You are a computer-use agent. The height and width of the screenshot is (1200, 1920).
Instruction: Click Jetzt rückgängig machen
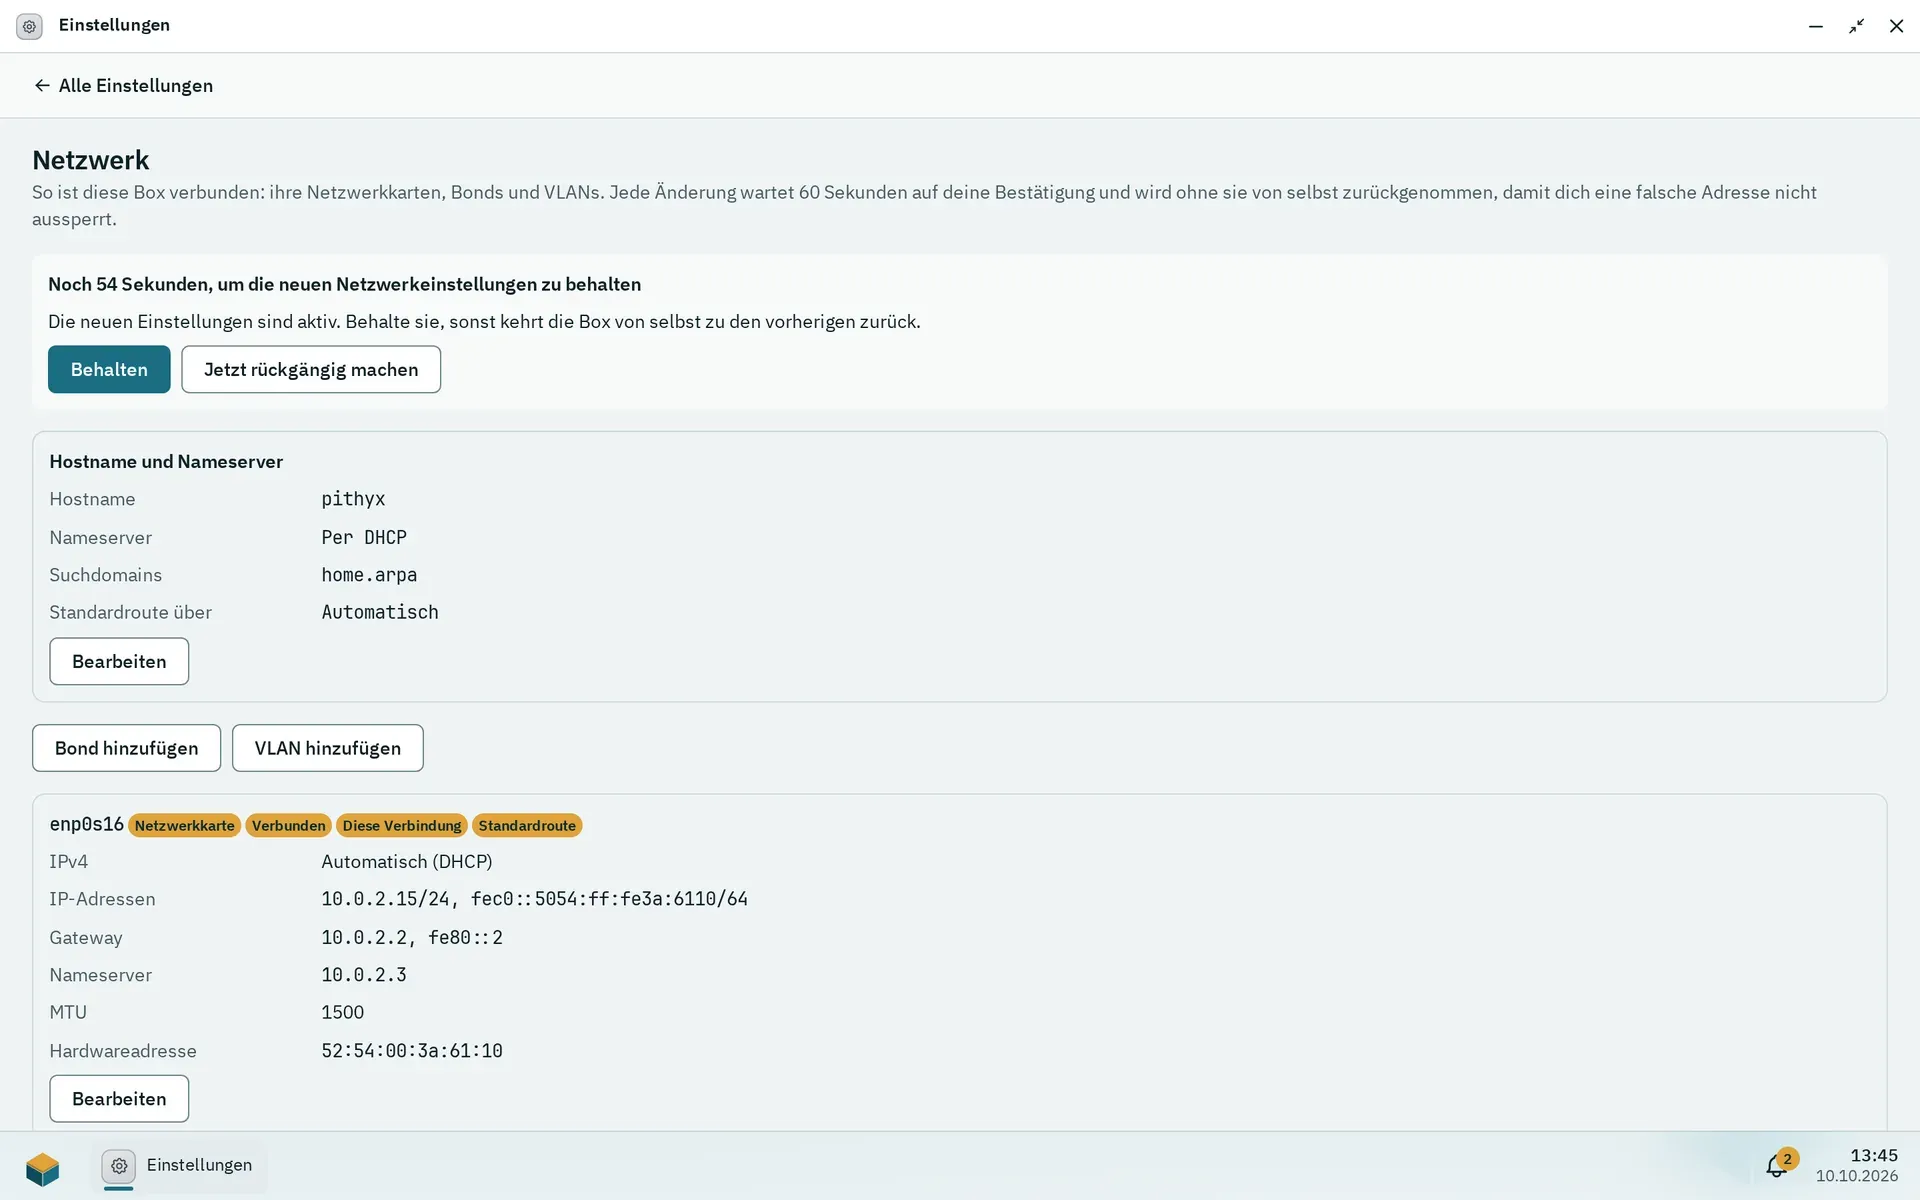point(311,370)
